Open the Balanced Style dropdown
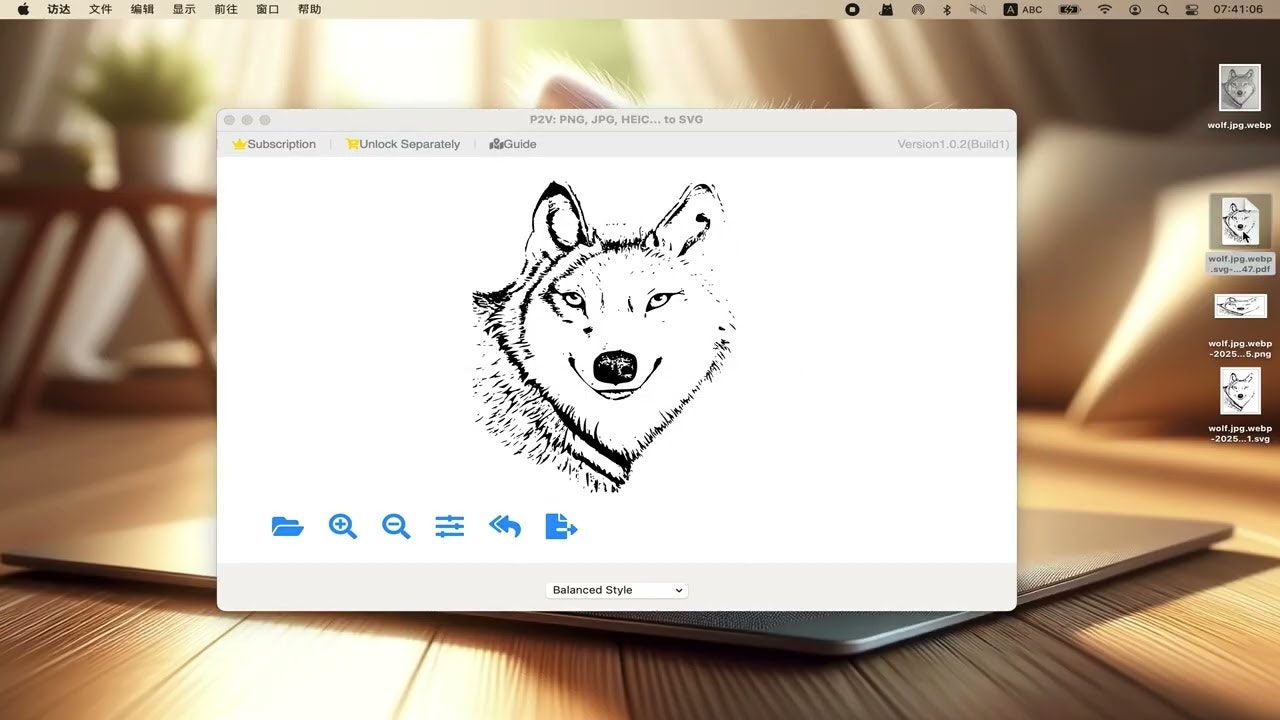Viewport: 1280px width, 720px height. click(x=616, y=590)
